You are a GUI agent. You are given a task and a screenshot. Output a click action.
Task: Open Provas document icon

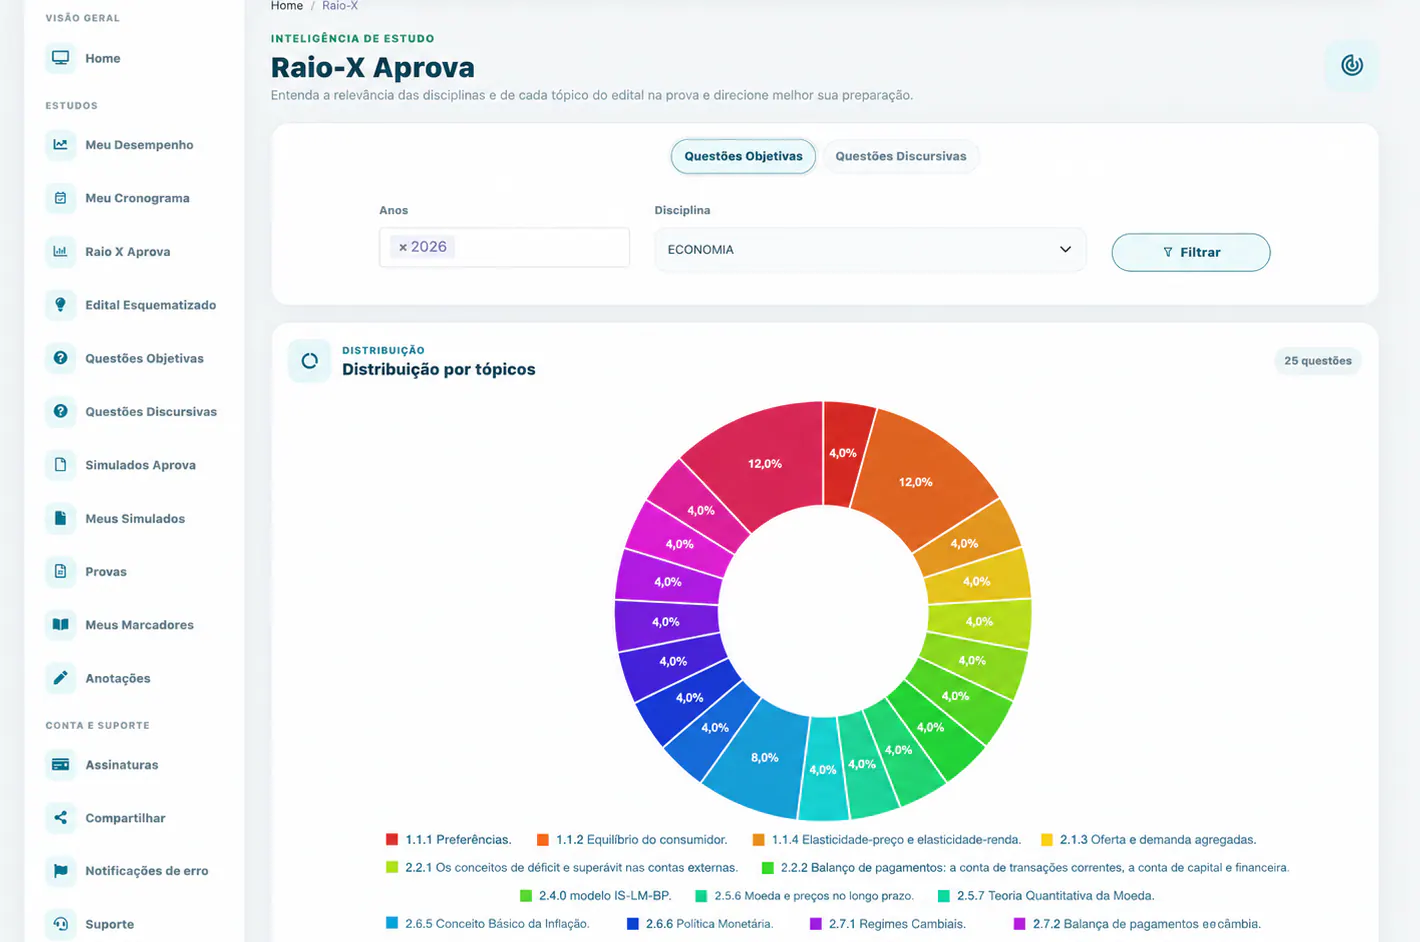click(60, 571)
